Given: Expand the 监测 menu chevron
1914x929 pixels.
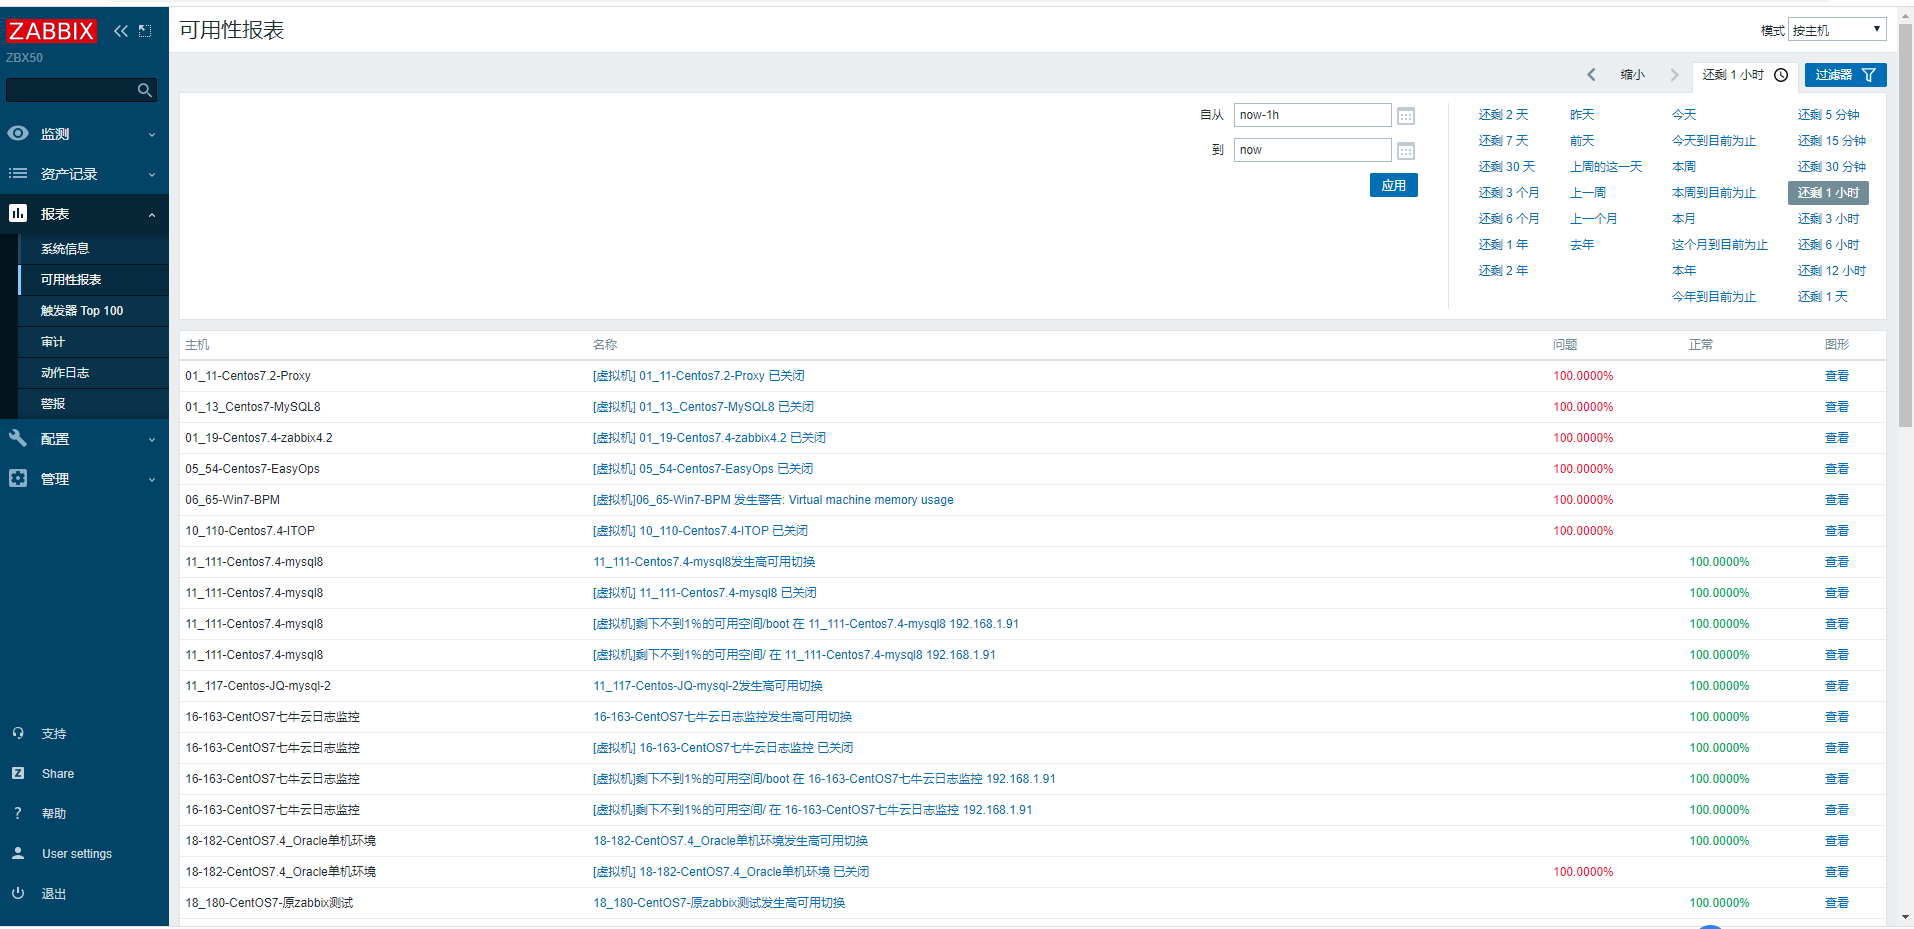Looking at the screenshot, I should point(152,135).
